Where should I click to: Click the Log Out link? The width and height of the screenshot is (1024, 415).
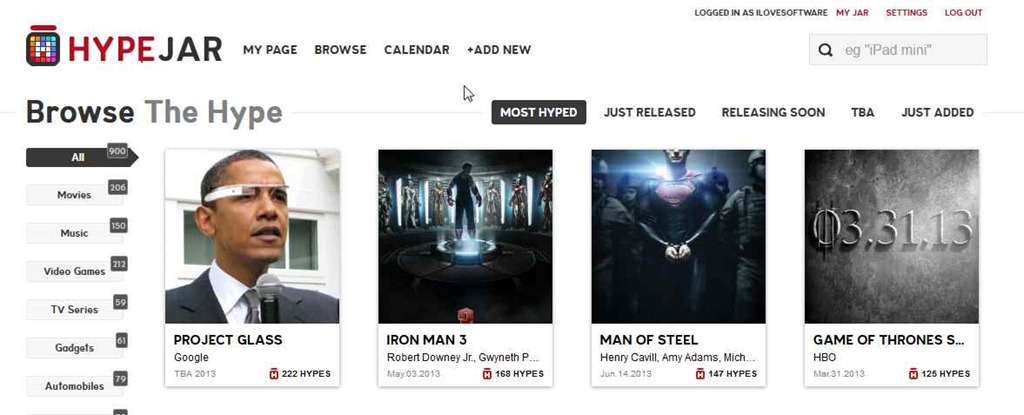coord(963,12)
